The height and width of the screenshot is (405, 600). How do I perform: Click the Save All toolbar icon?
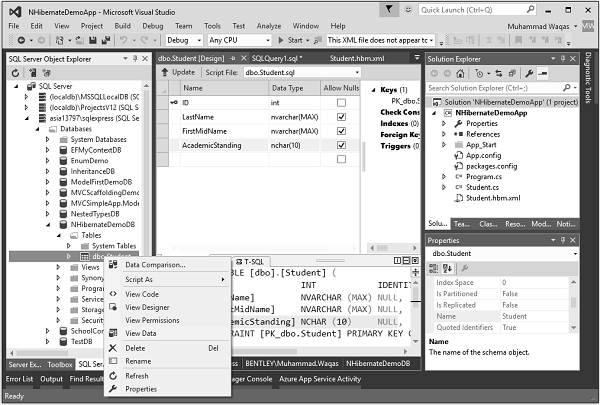[106, 40]
